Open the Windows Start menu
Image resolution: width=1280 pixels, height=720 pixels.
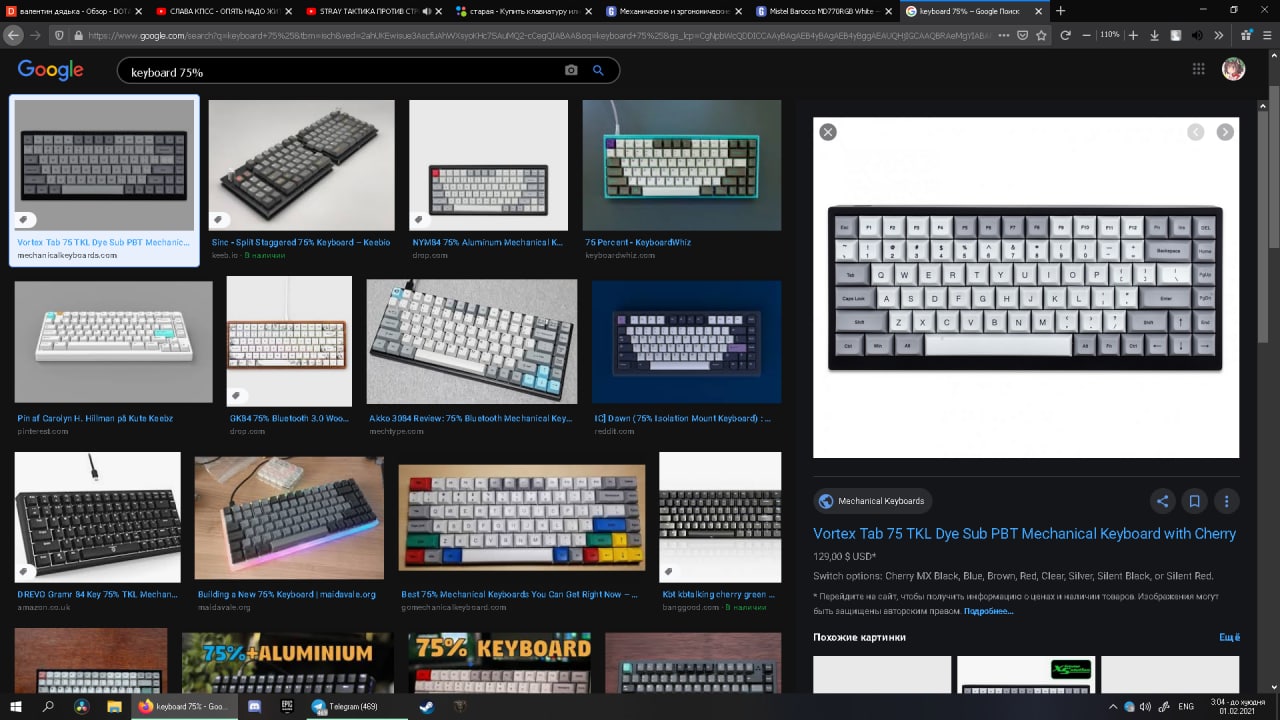coord(16,706)
